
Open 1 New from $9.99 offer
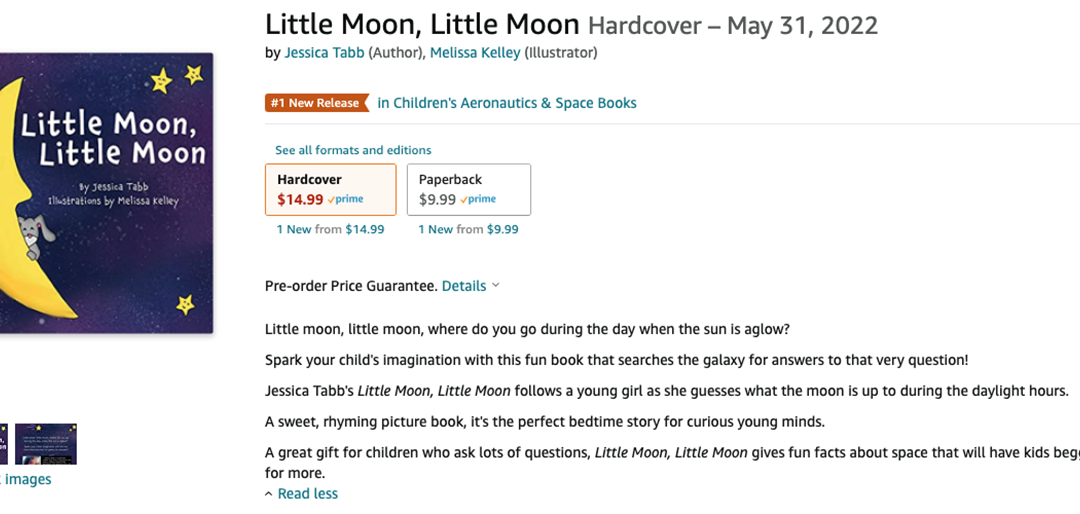pyautogui.click(x=468, y=229)
